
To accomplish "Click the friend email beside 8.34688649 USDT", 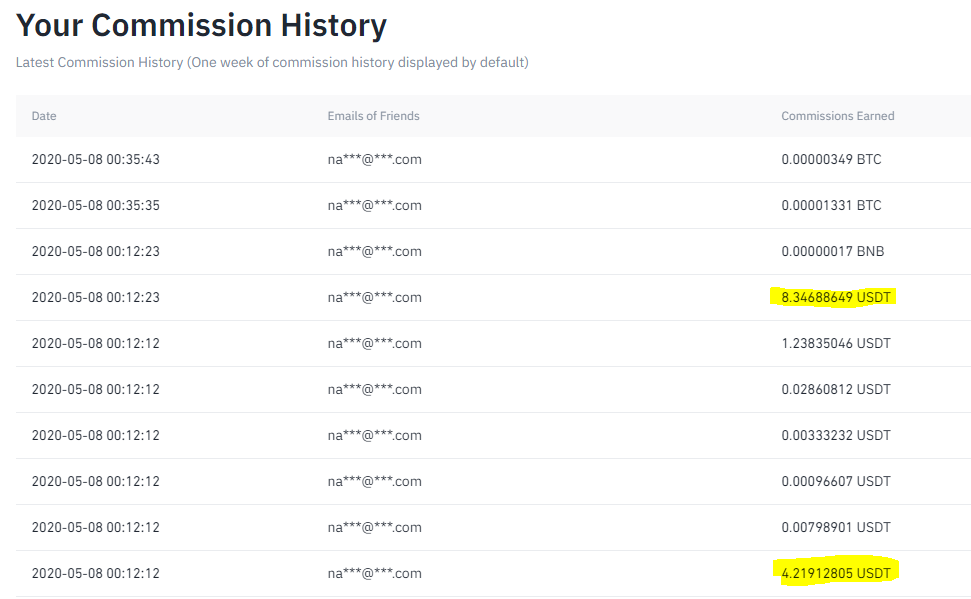I will click(x=374, y=297).
